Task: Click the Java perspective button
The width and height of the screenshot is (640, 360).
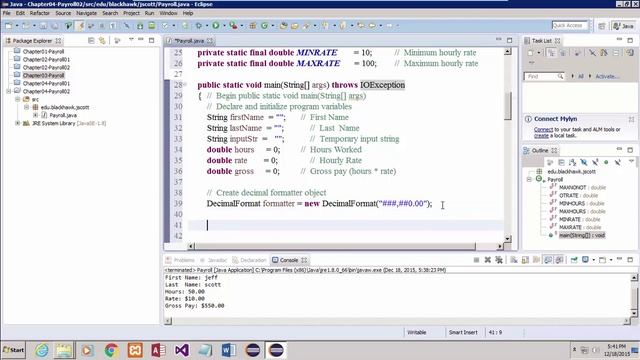Action: pyautogui.click(x=623, y=26)
